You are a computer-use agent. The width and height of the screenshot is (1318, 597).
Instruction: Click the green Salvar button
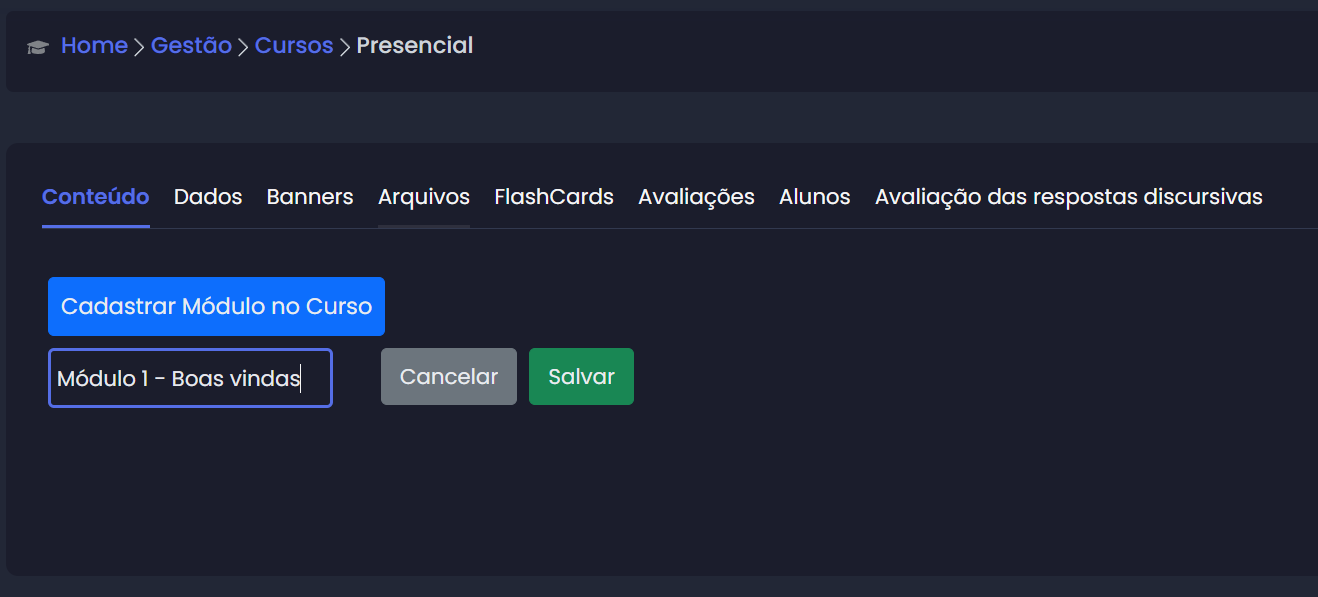(x=581, y=377)
